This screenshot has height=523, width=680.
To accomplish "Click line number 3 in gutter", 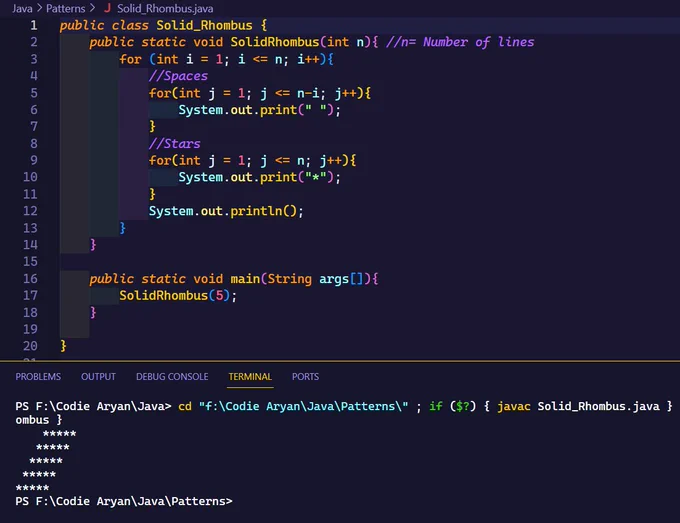I will (34, 59).
